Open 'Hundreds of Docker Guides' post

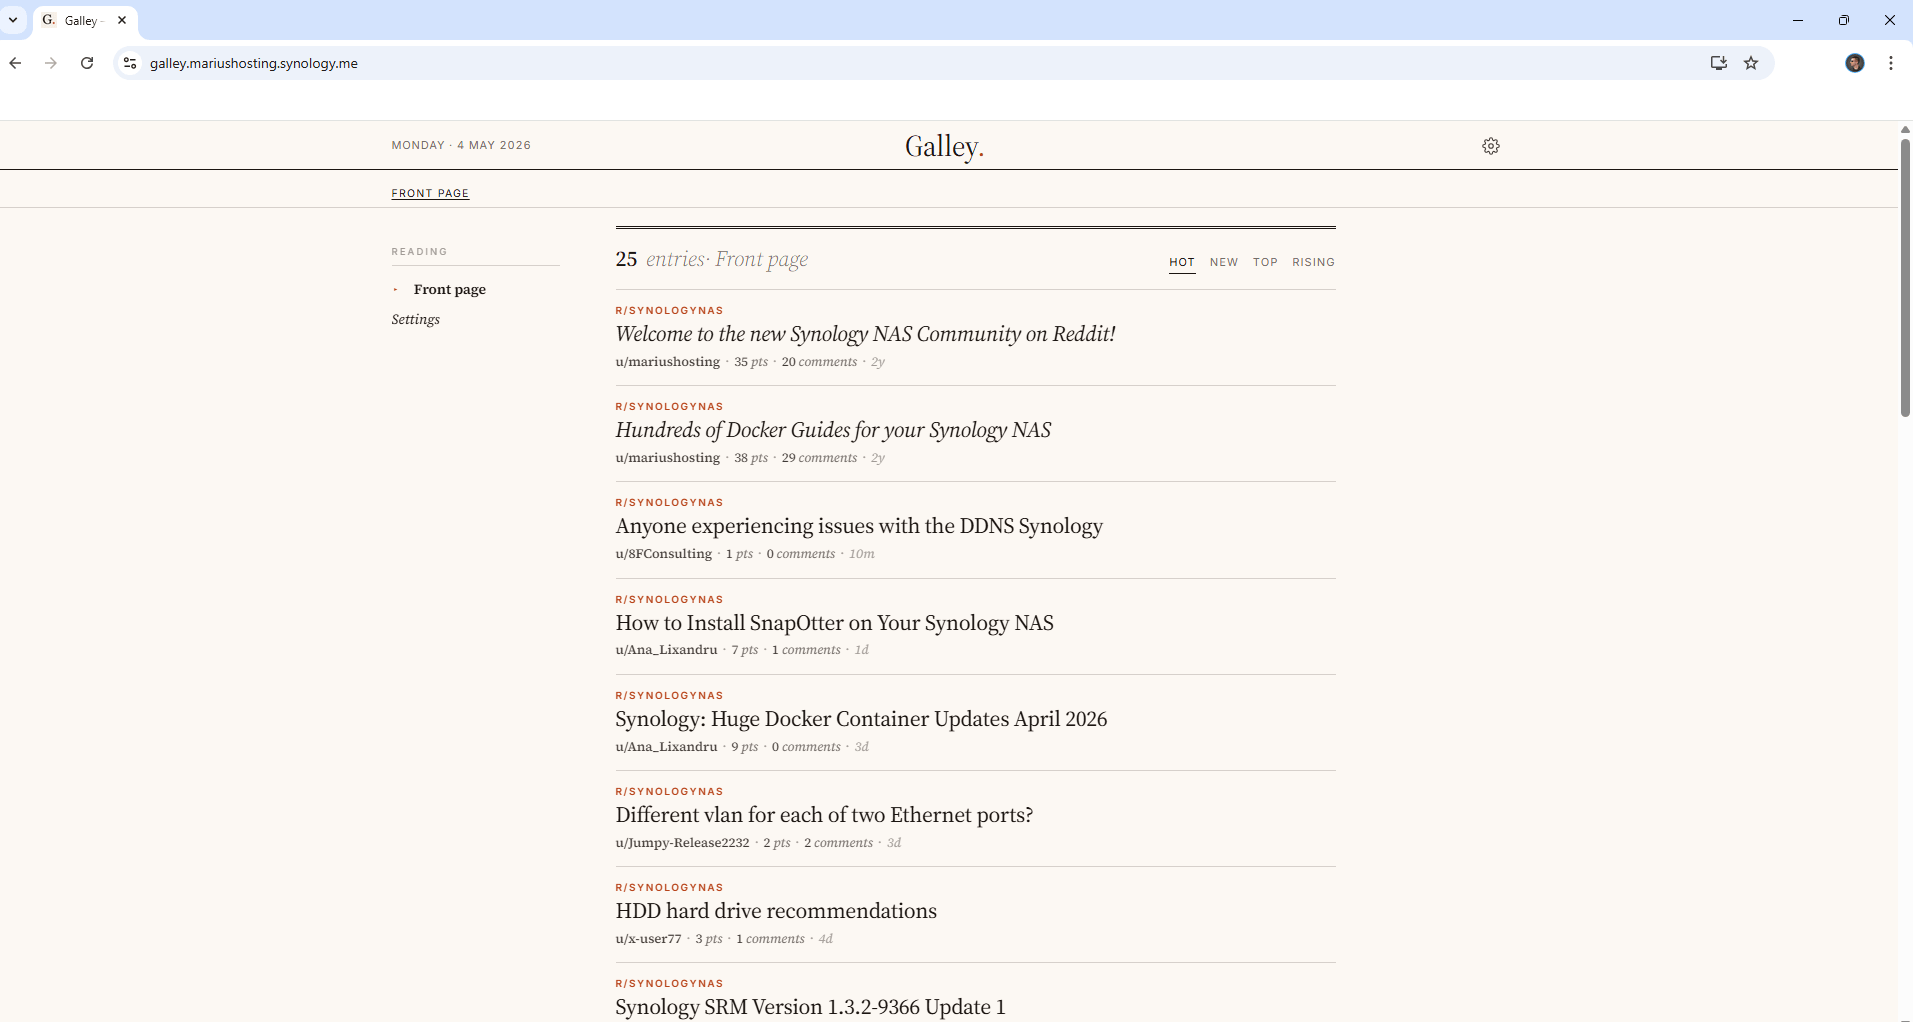833,430
